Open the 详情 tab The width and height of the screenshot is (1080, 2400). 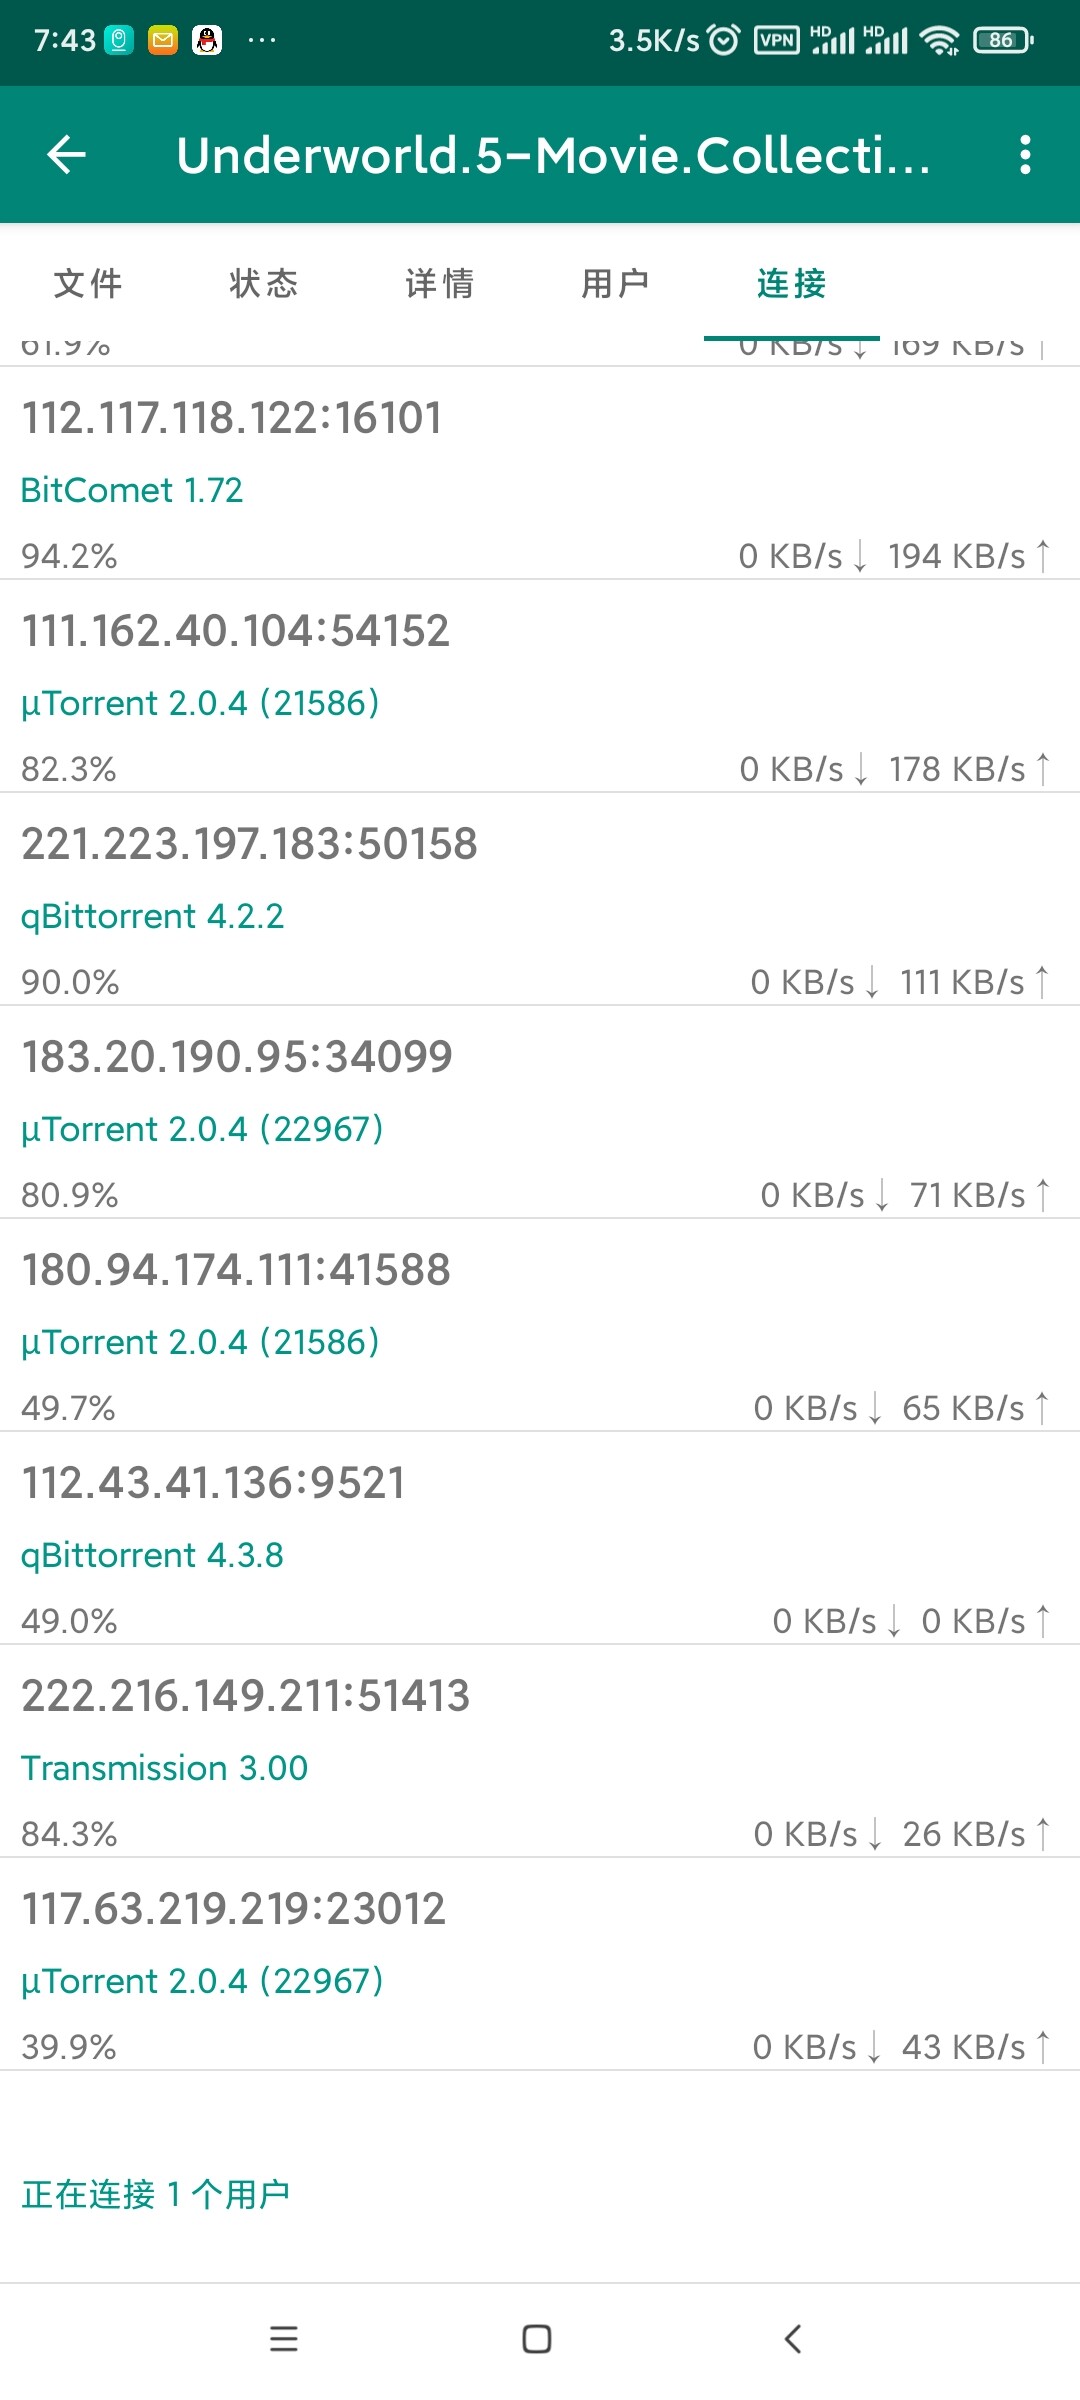[440, 283]
